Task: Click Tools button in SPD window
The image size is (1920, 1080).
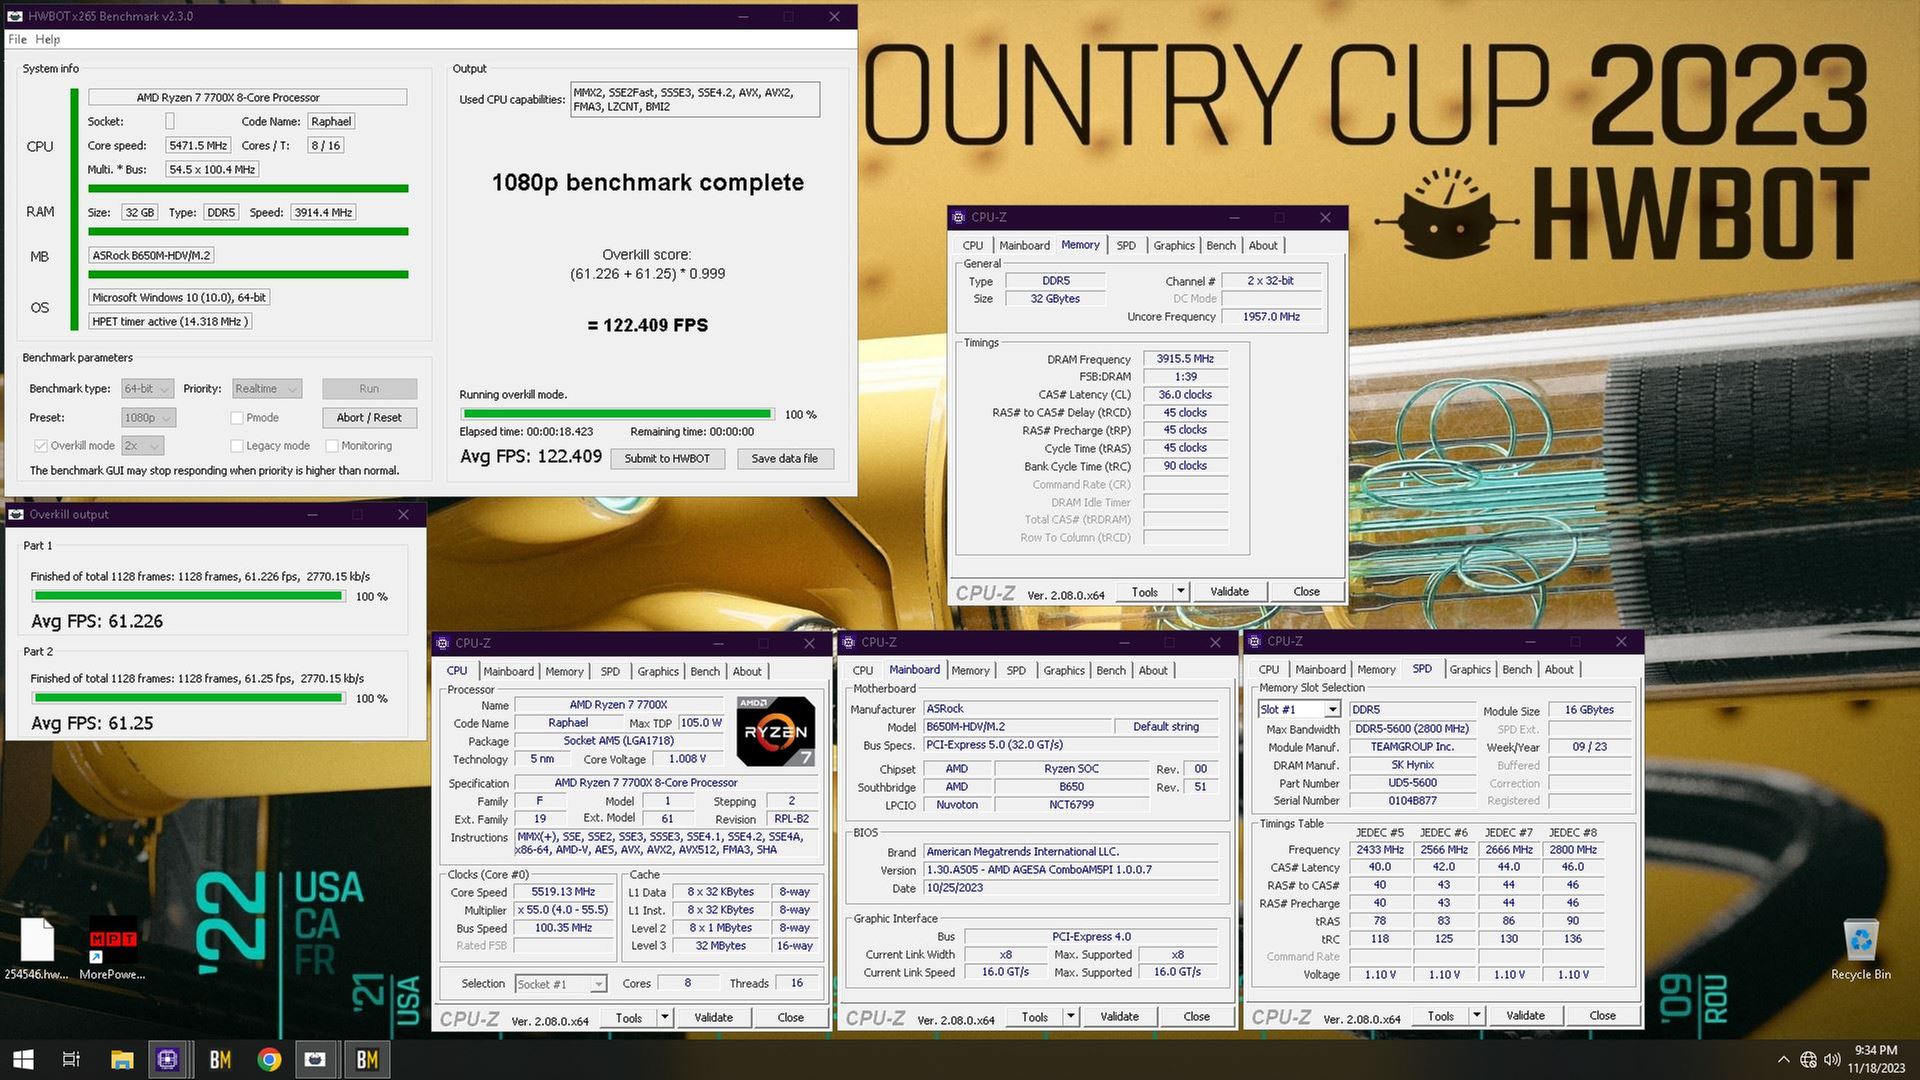Action: [x=1440, y=1015]
